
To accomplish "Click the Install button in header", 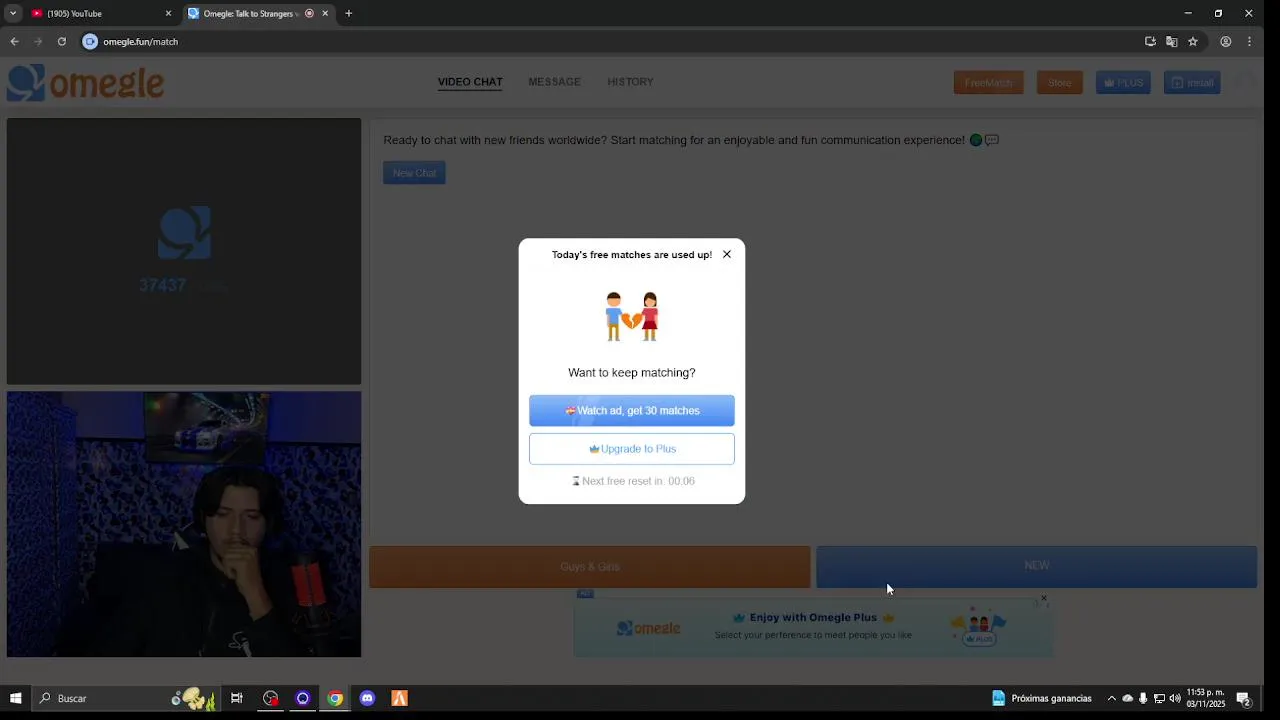I will click(x=1192, y=83).
